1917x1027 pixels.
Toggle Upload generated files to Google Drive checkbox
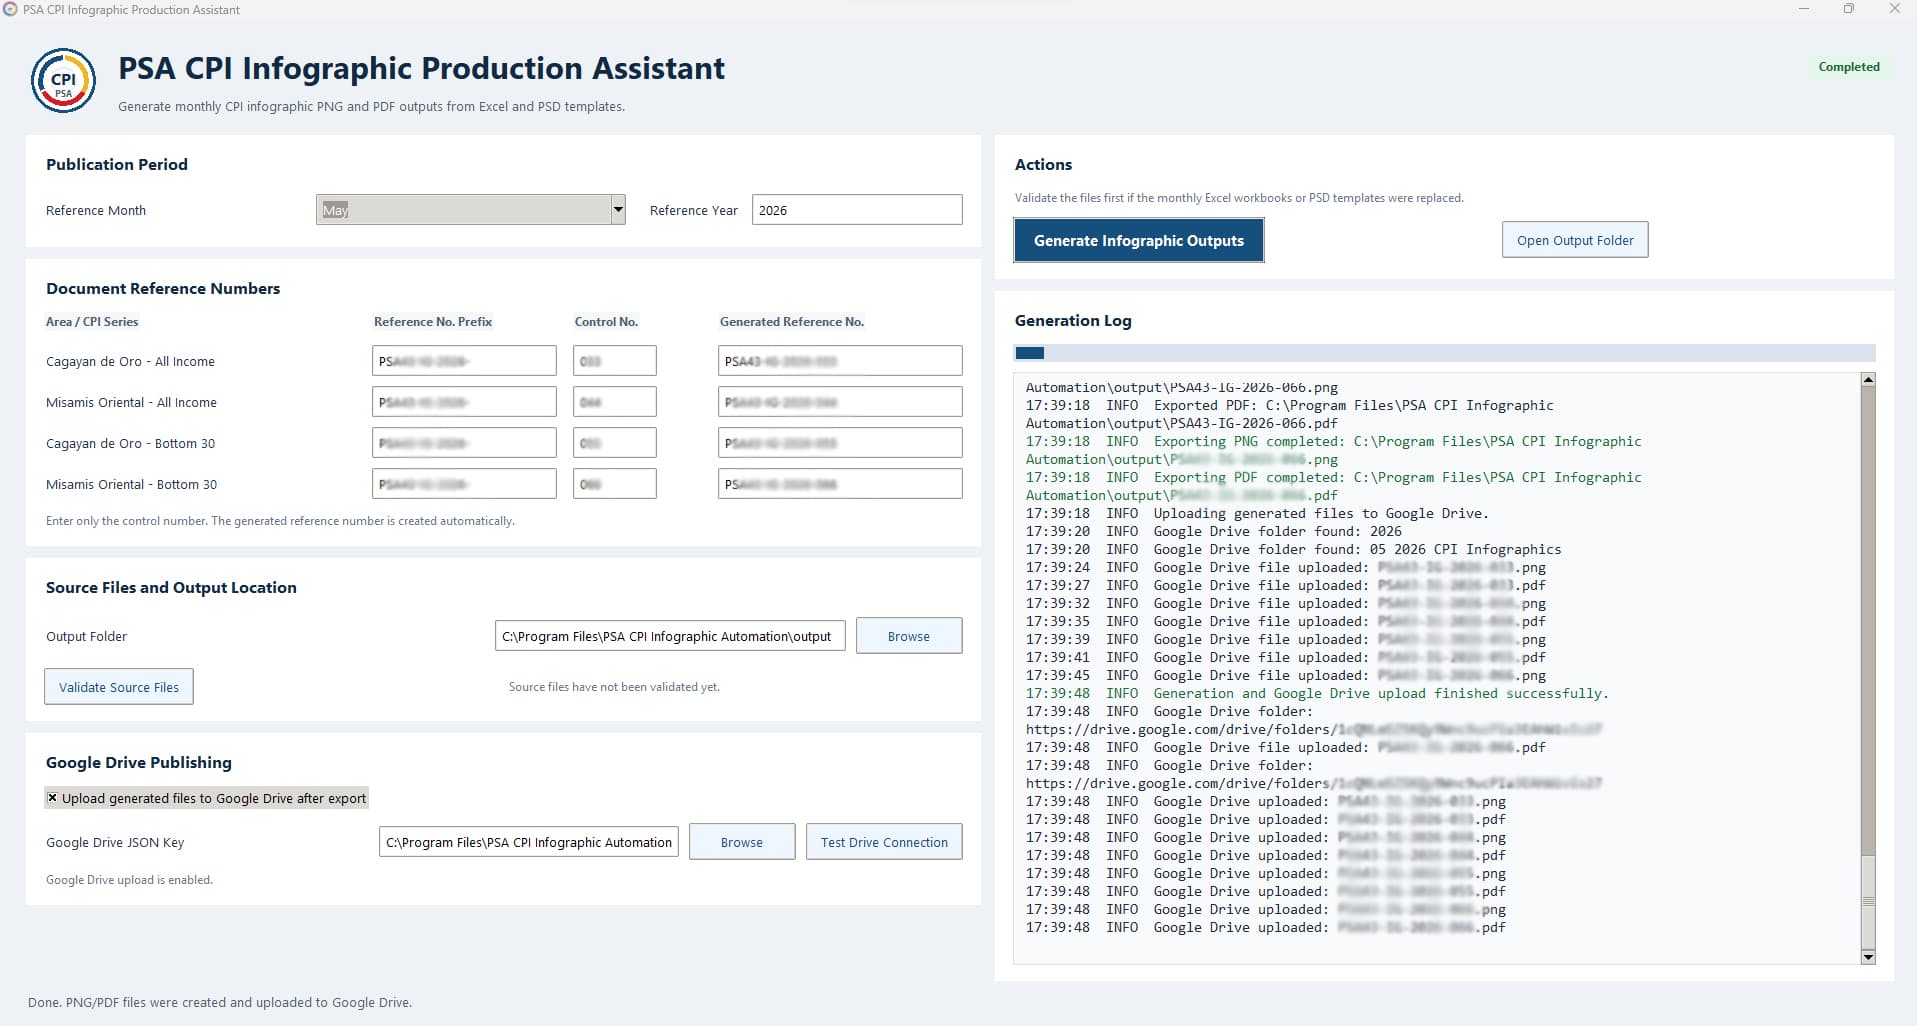coord(53,798)
